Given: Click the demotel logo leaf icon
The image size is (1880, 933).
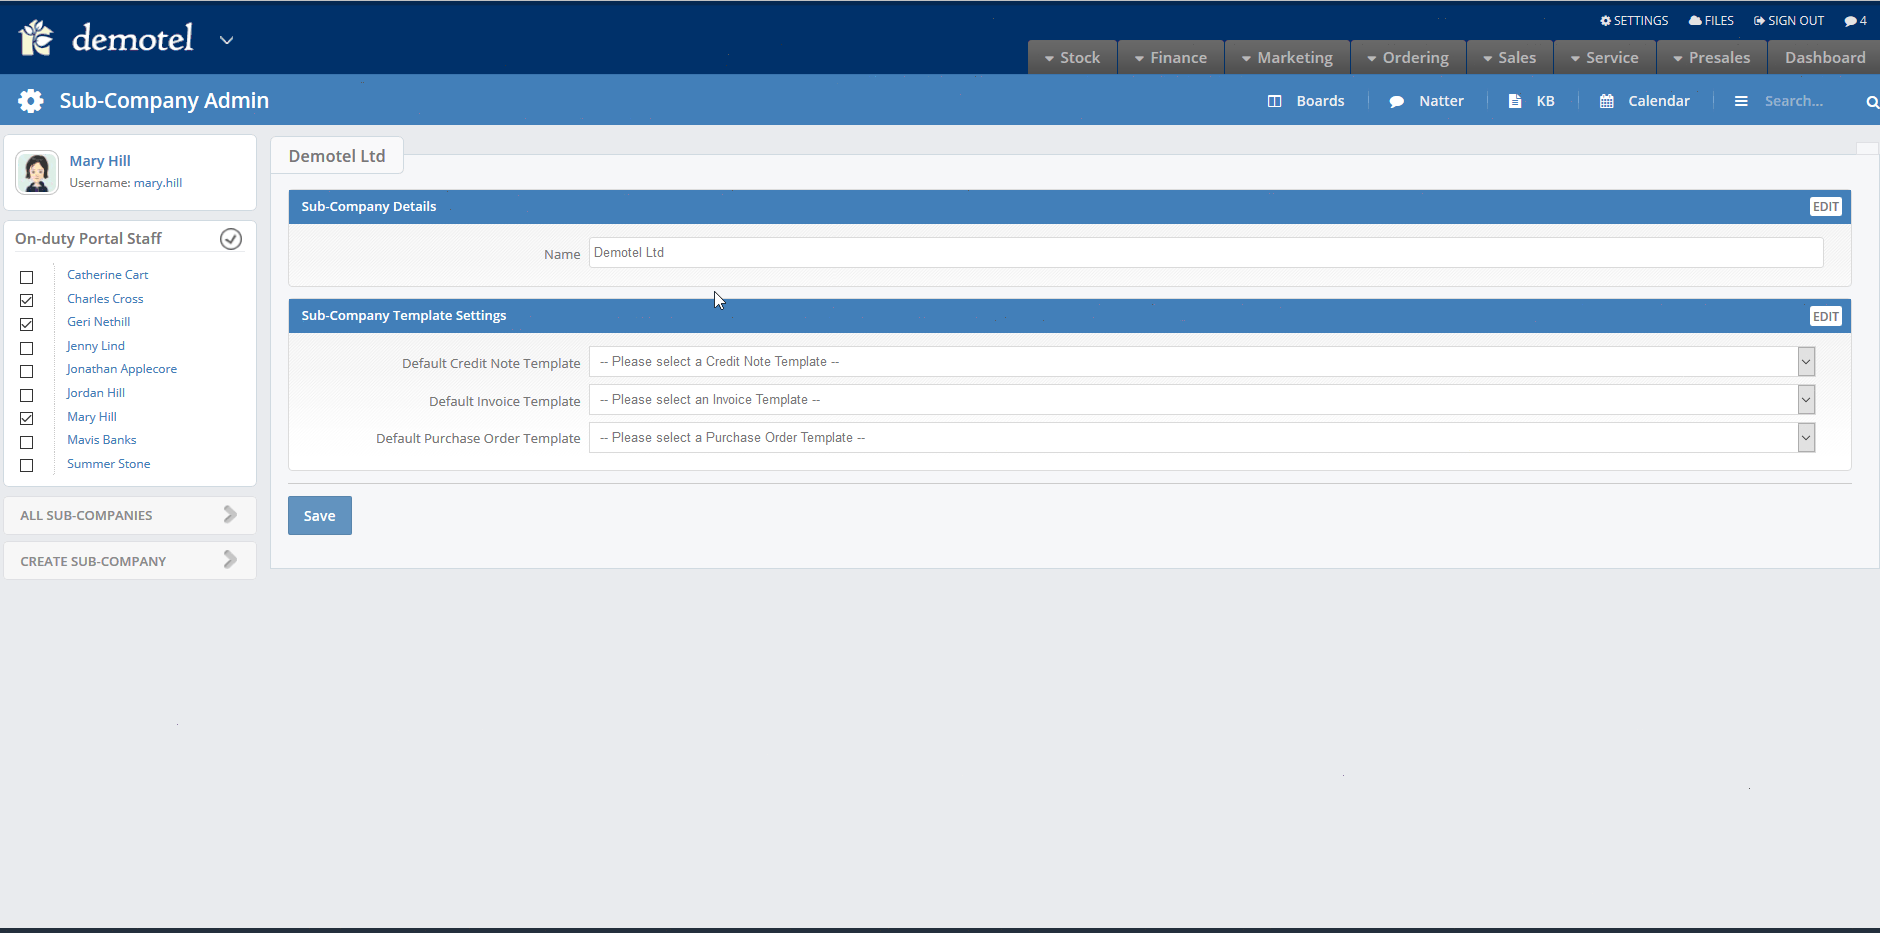Looking at the screenshot, I should click(x=36, y=38).
